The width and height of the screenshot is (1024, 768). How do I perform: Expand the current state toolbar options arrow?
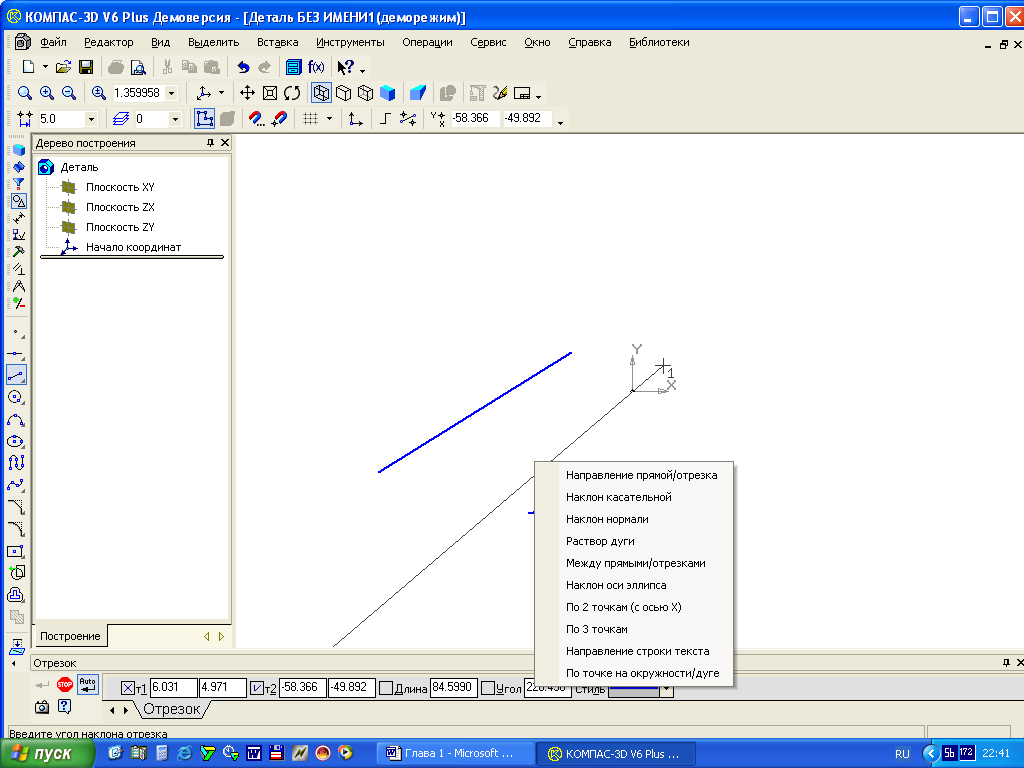[560, 123]
